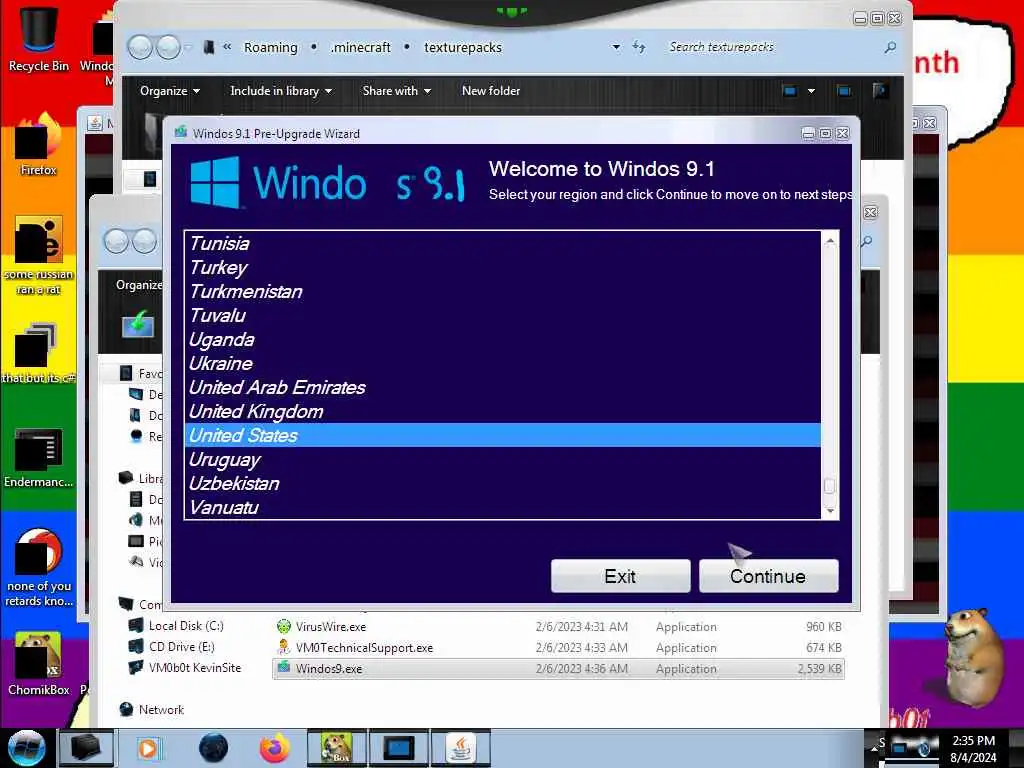Click Roaming in the address breadcrumb
Image resolution: width=1024 pixels, height=768 pixels.
[x=270, y=48]
